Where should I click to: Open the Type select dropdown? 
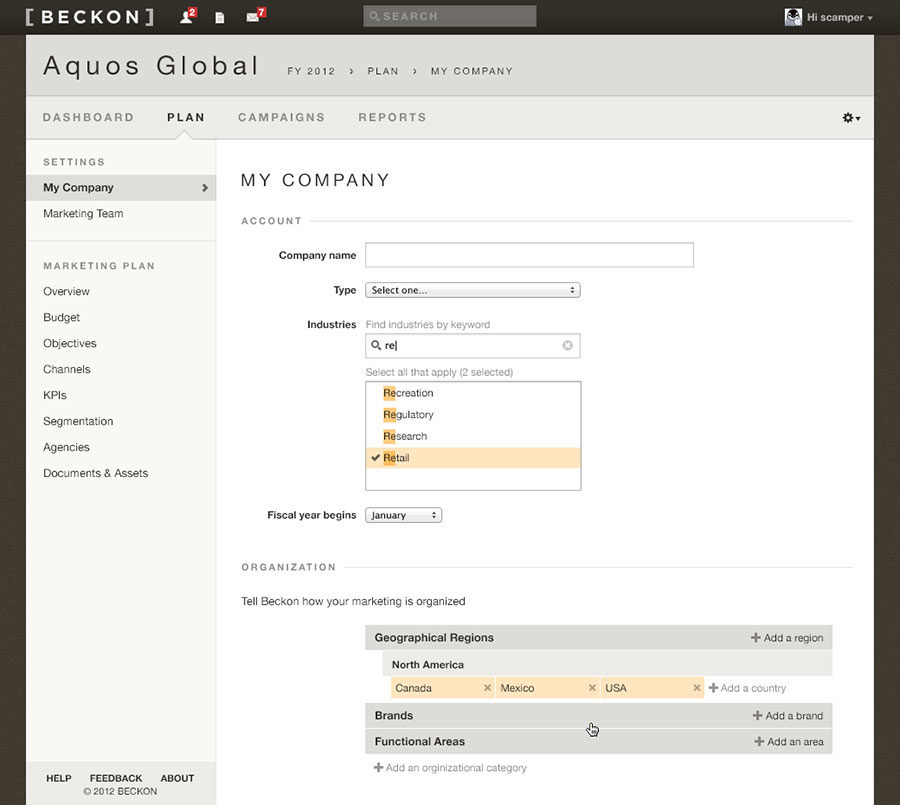pos(472,290)
